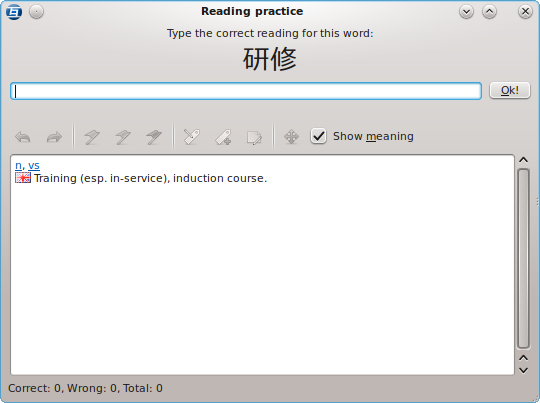Click the four-arrow move icon
This screenshot has width=540, height=403.
click(291, 136)
